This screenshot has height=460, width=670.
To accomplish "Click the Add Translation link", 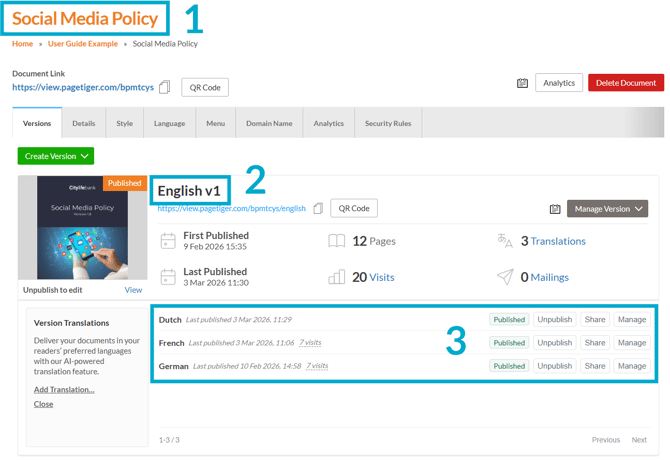I will [x=64, y=390].
